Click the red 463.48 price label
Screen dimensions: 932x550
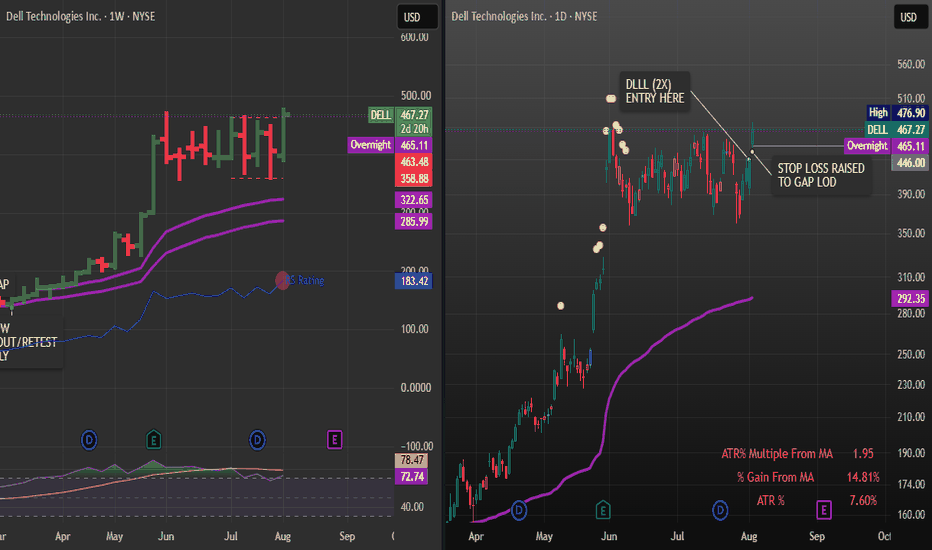click(x=414, y=162)
